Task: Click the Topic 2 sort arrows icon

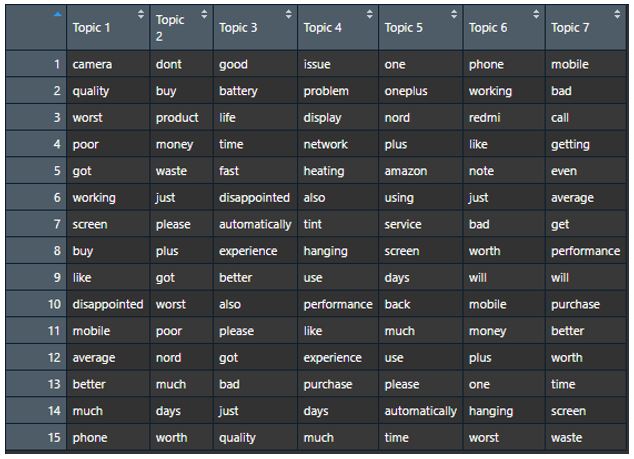Action: [204, 14]
